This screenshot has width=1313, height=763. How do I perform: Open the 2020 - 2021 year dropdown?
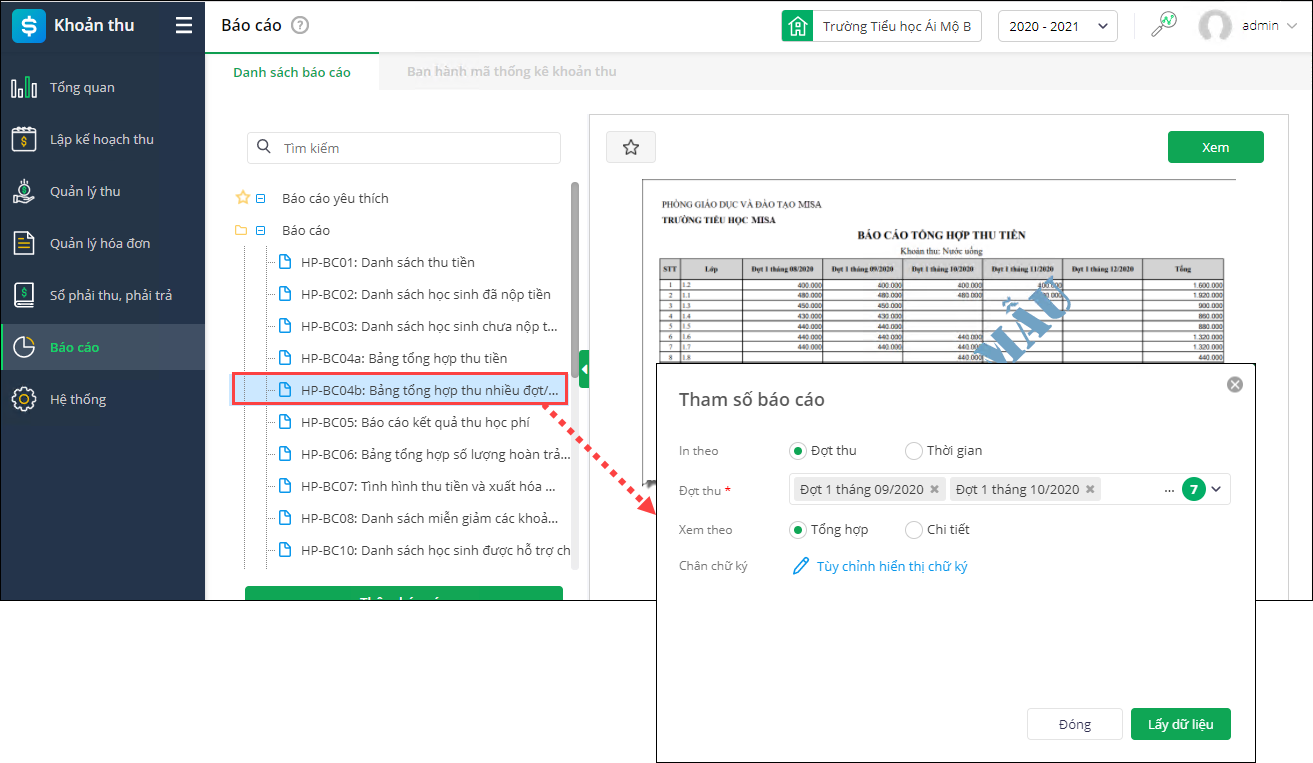click(x=1057, y=26)
